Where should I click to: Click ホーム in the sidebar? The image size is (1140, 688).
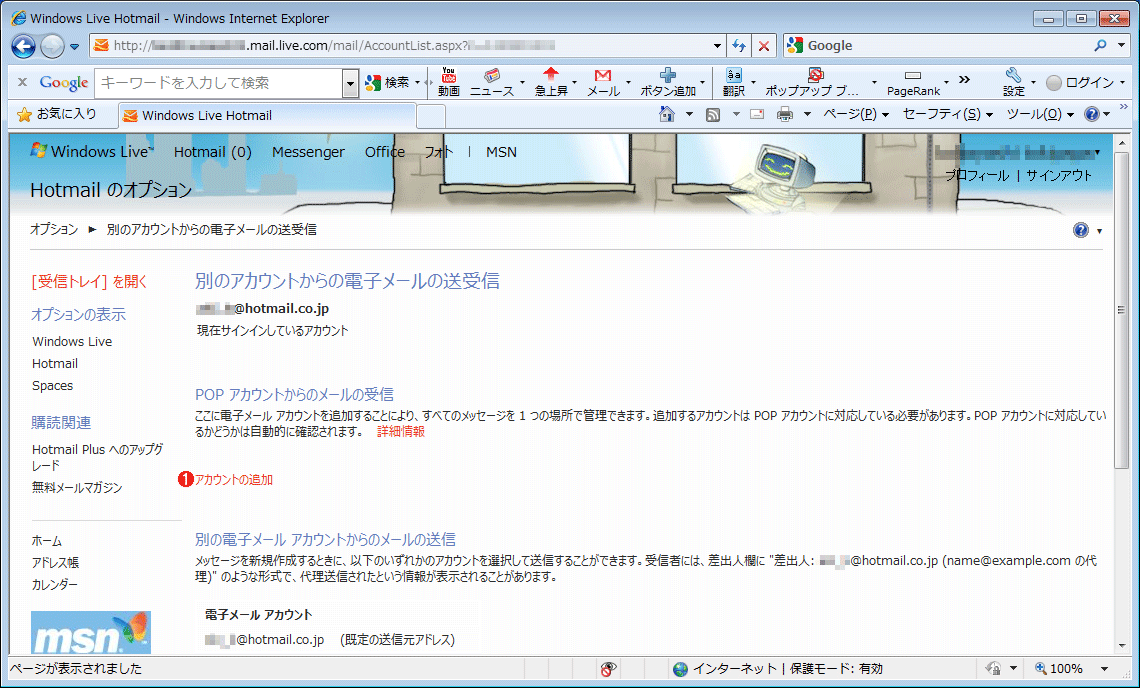pos(47,541)
